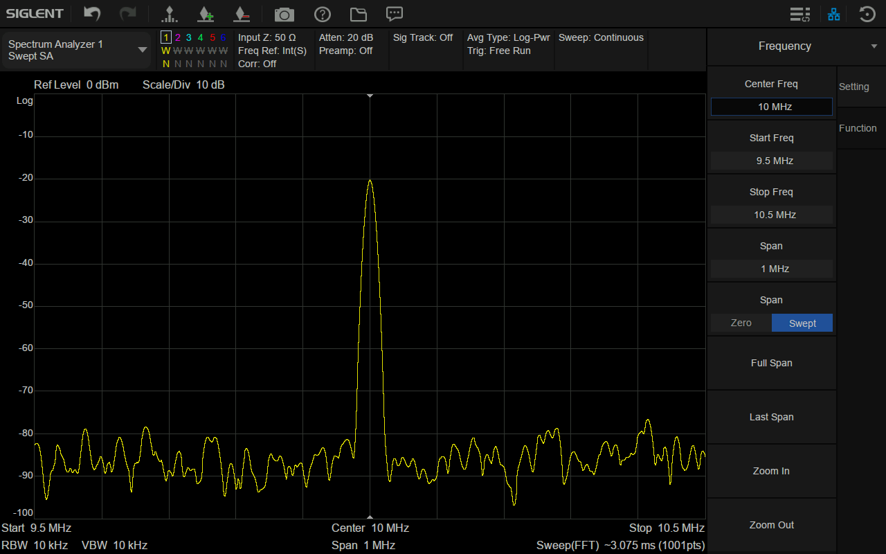This screenshot has height=554, width=886.
Task: Open help with question mark icon
Action: click(x=322, y=14)
